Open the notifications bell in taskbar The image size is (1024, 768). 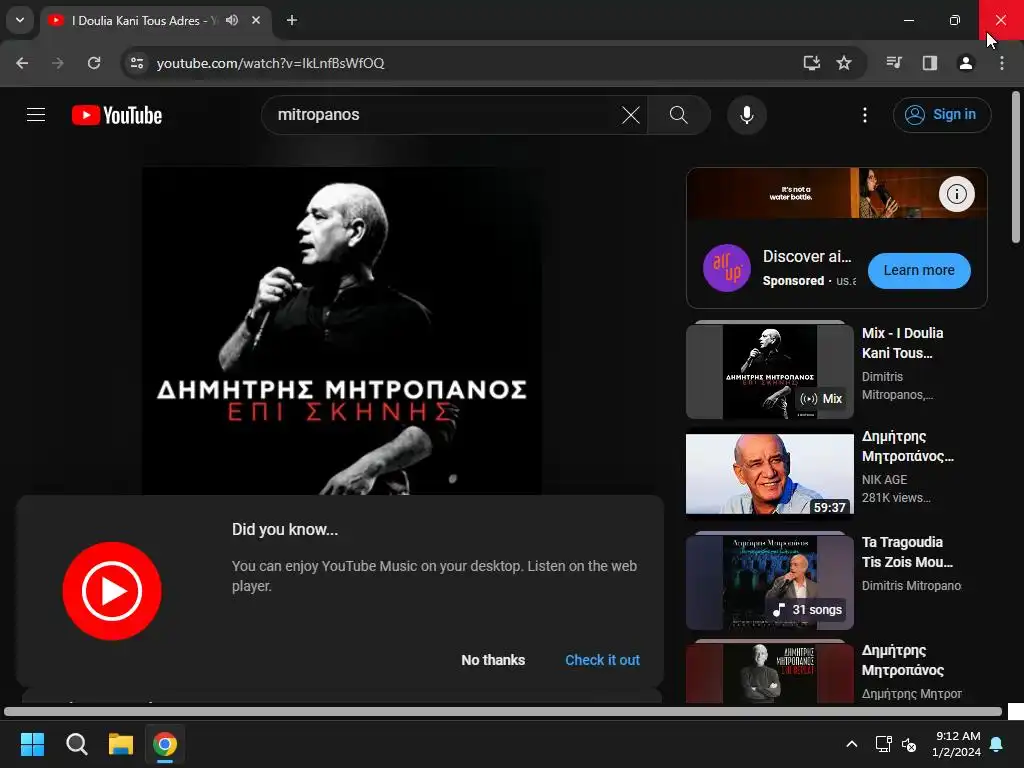997,744
